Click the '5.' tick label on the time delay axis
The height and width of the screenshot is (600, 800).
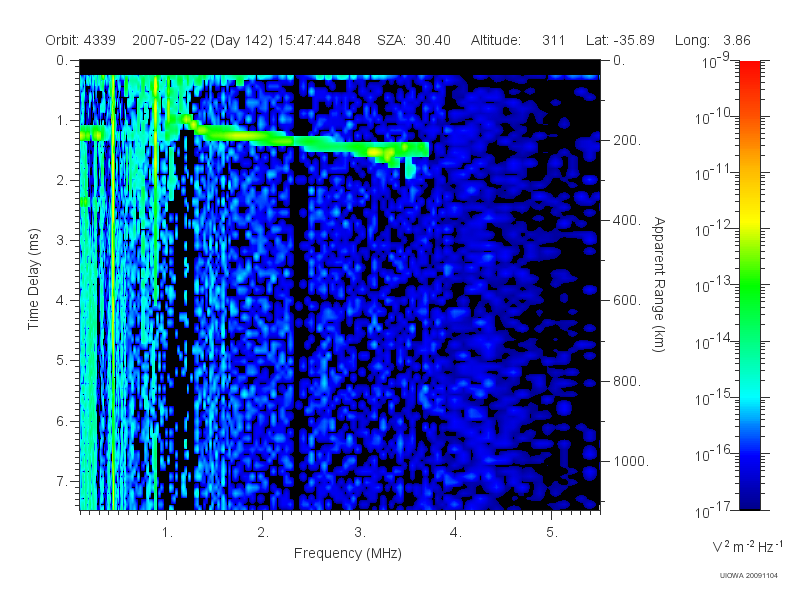(62, 361)
